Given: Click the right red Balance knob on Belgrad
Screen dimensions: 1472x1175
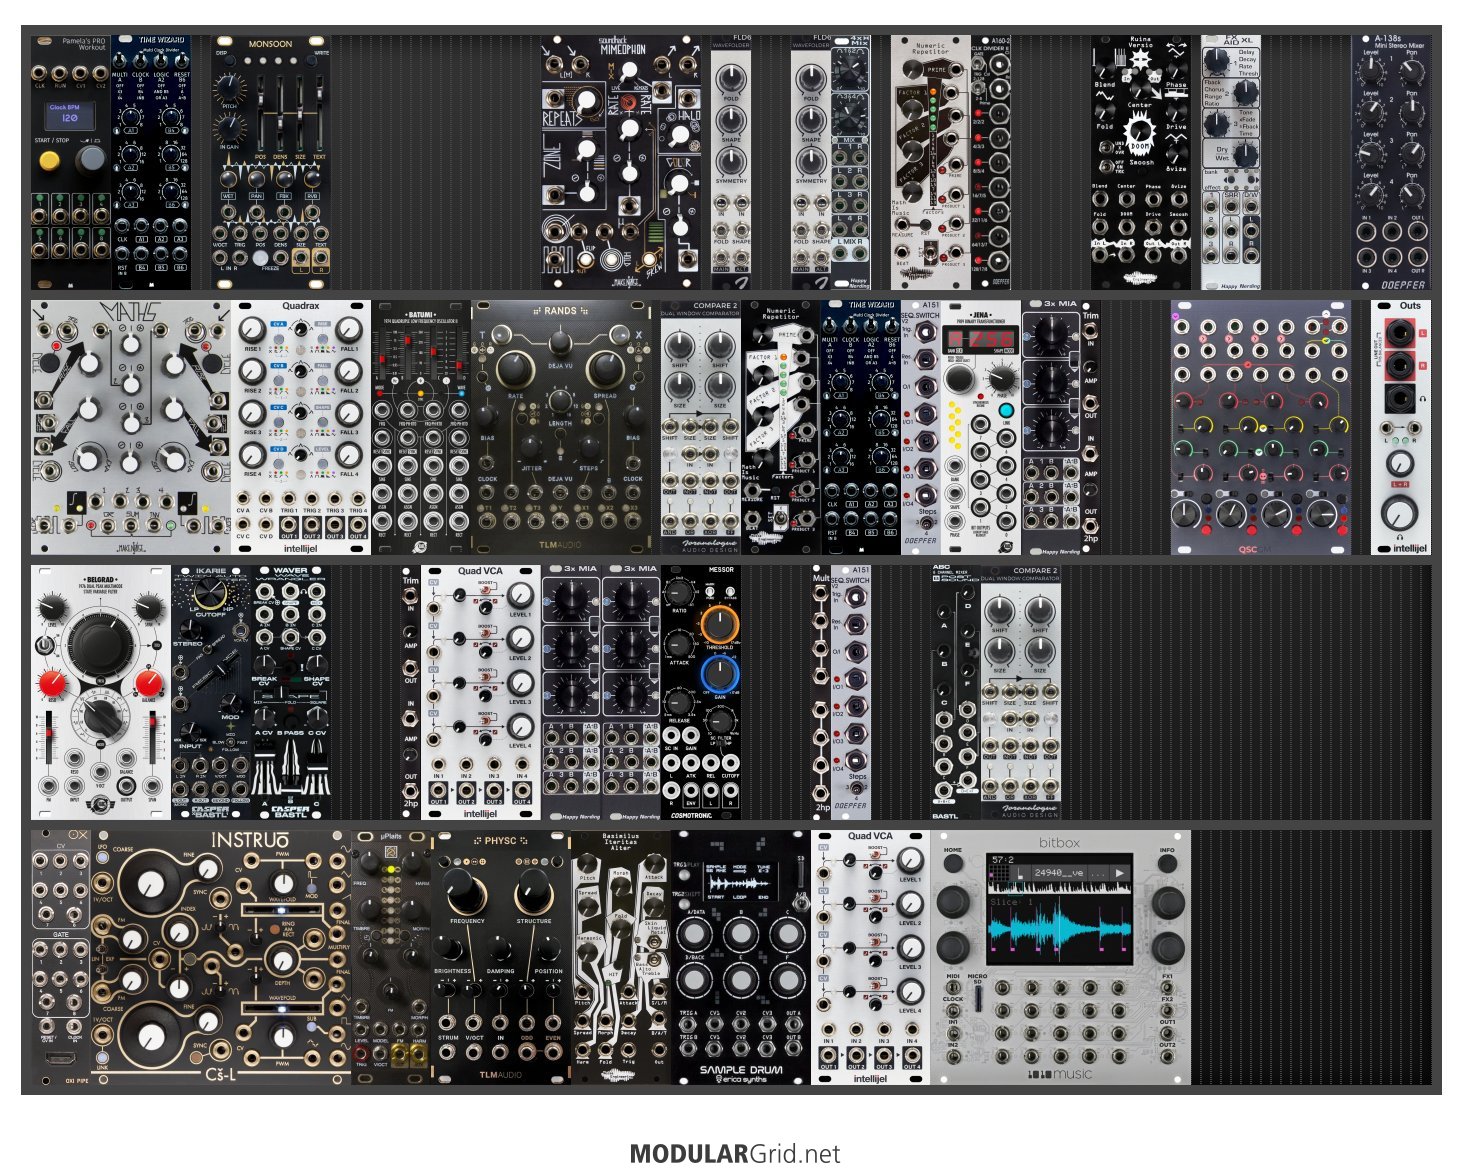Looking at the screenshot, I should point(148,685).
